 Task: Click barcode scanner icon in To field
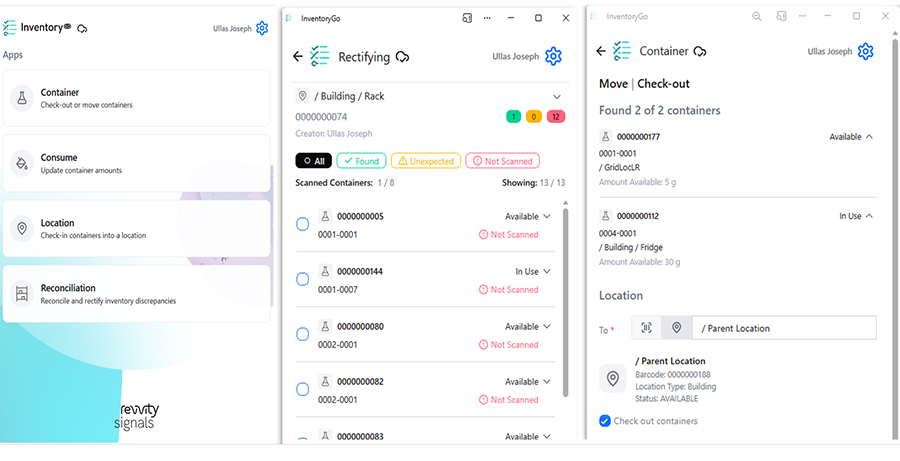647,328
